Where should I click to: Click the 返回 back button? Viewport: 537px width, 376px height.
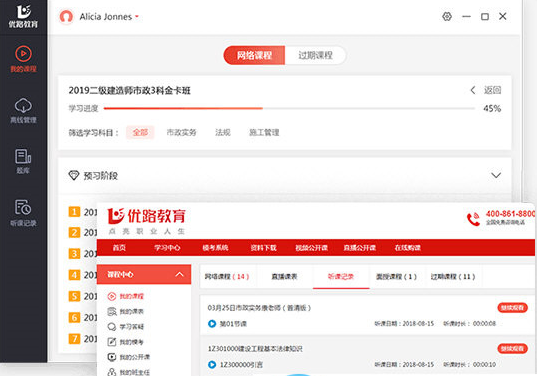tap(486, 90)
